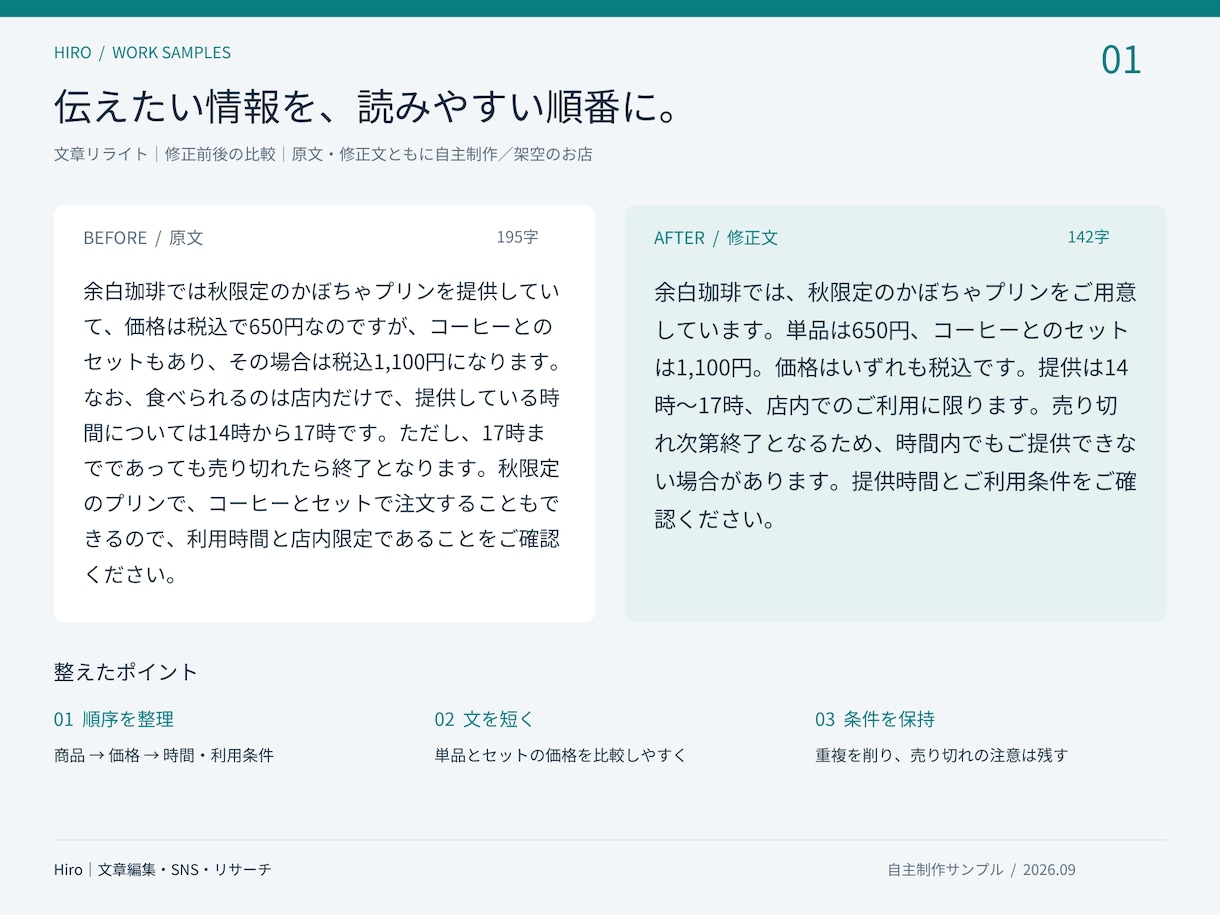
Task: Click the subtitle starting '文章リライト｜修正前後の比較'
Action: coord(323,155)
